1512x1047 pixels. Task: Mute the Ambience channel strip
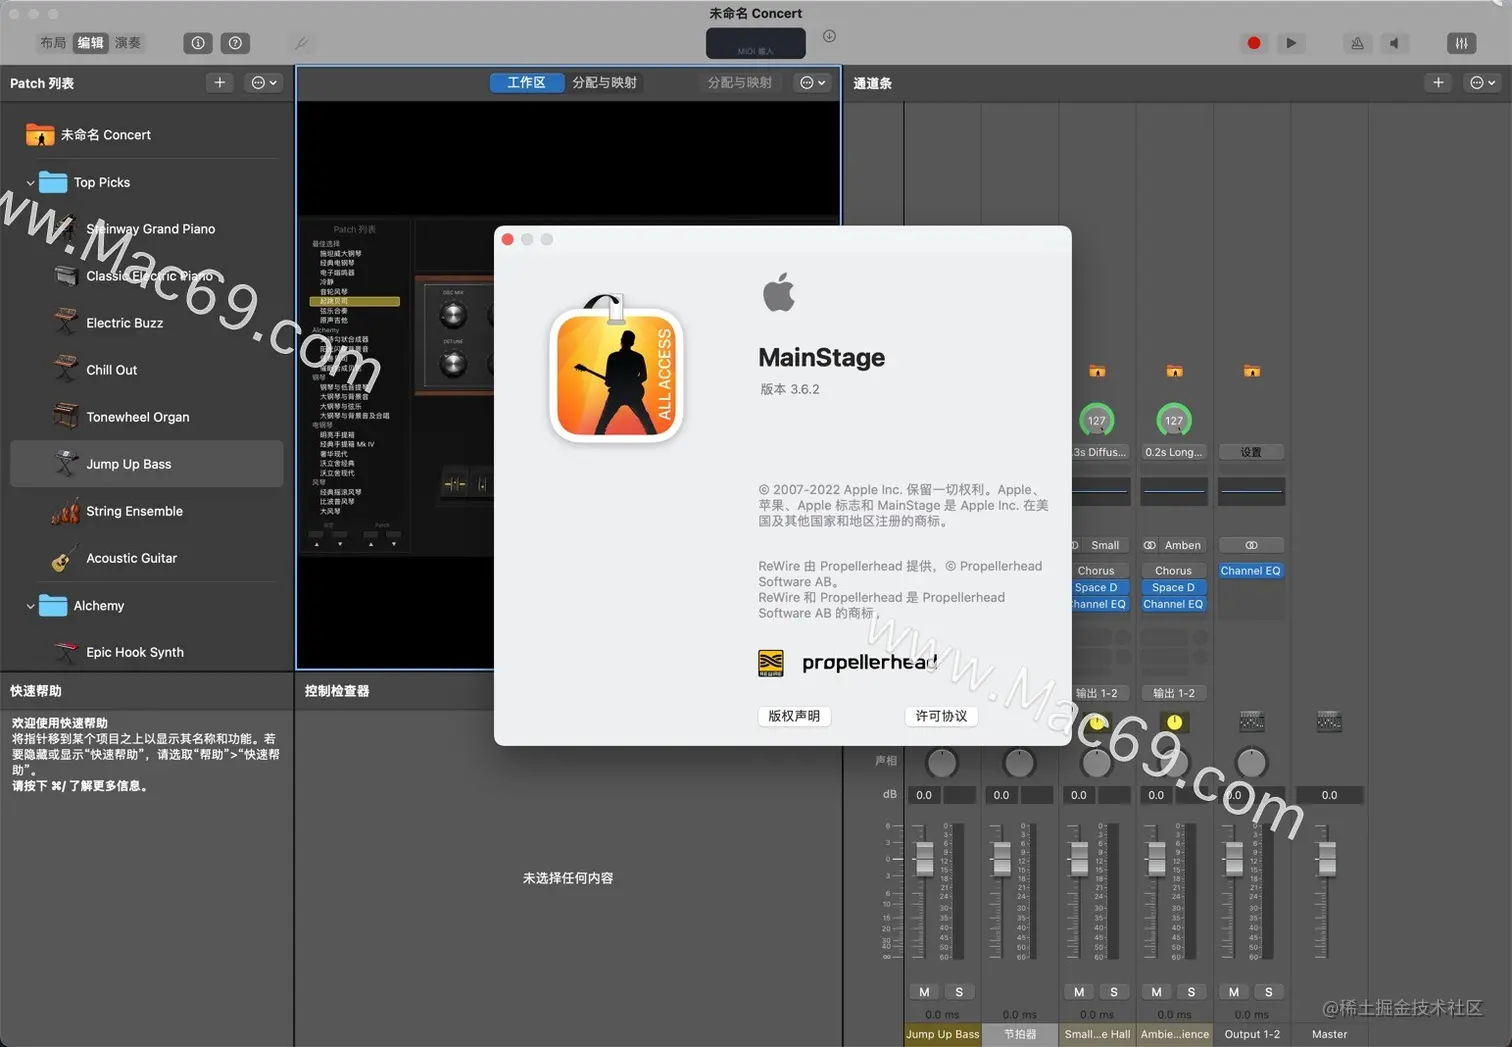click(1156, 992)
